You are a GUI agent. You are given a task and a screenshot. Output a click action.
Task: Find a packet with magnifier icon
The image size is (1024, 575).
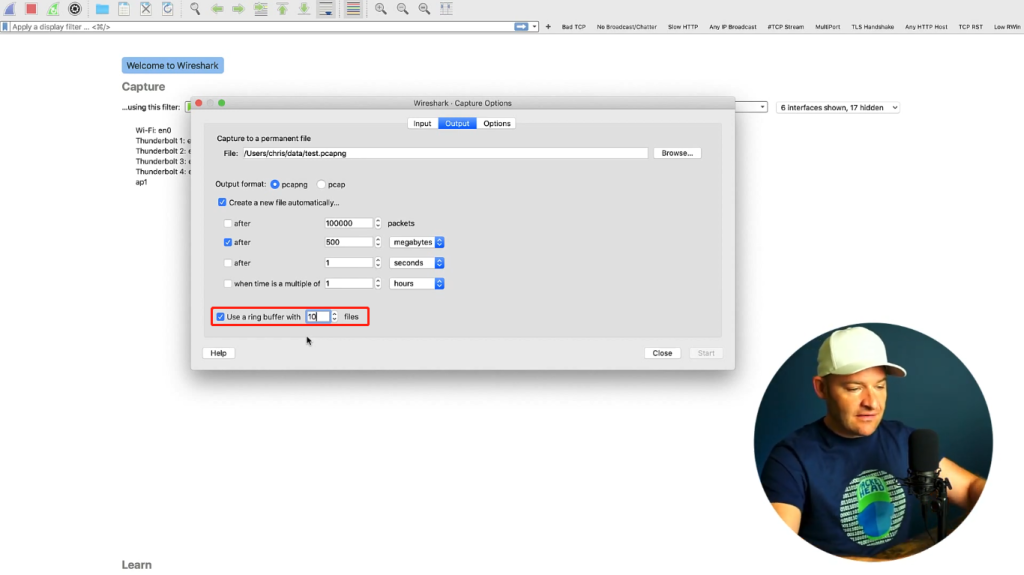(195, 8)
